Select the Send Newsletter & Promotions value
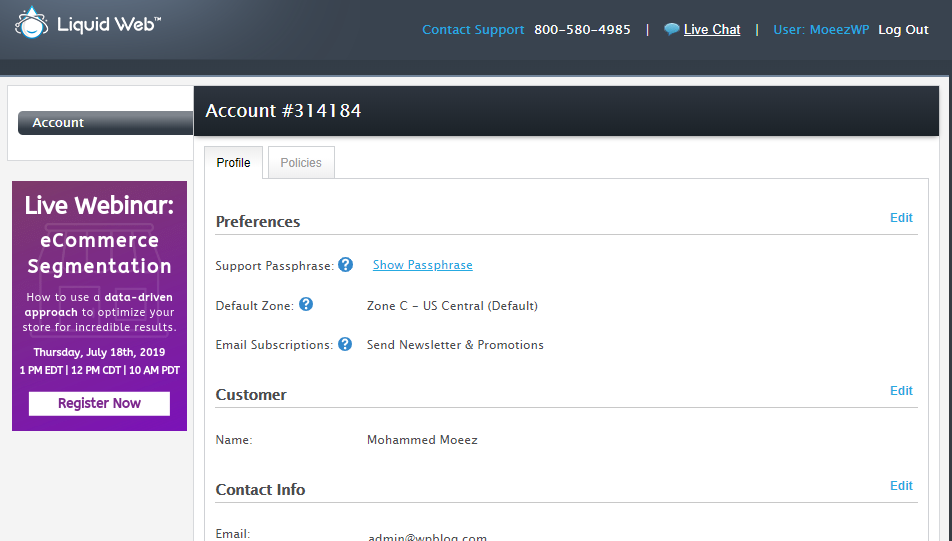The height and width of the screenshot is (541, 952). tap(455, 345)
